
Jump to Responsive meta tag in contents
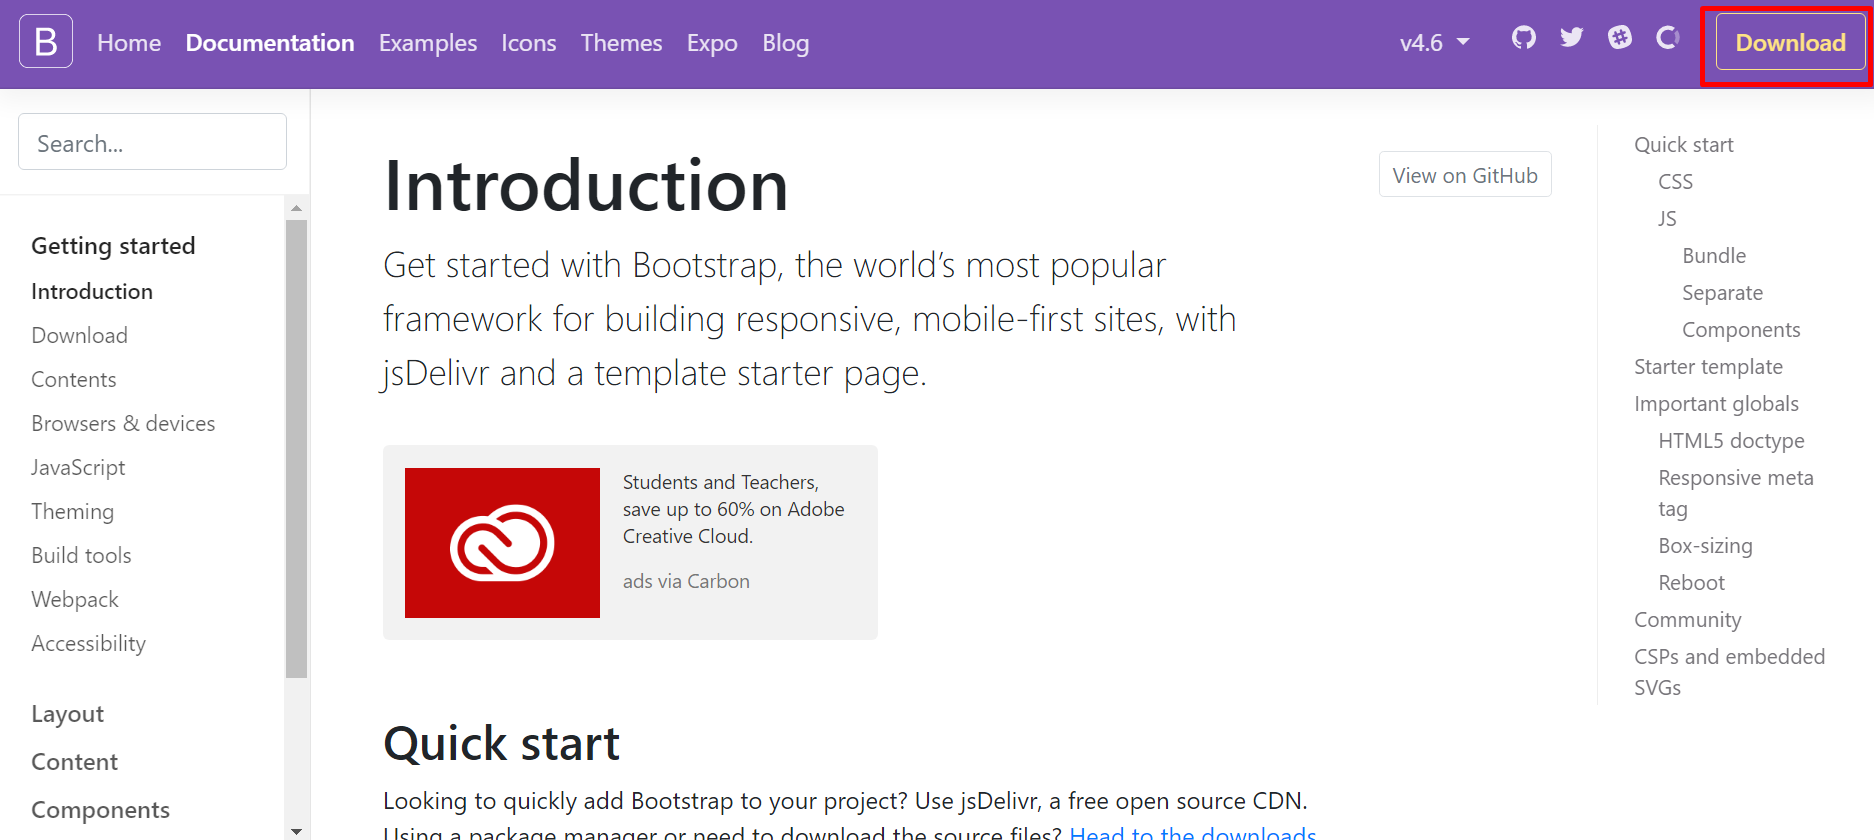[x=1735, y=493]
